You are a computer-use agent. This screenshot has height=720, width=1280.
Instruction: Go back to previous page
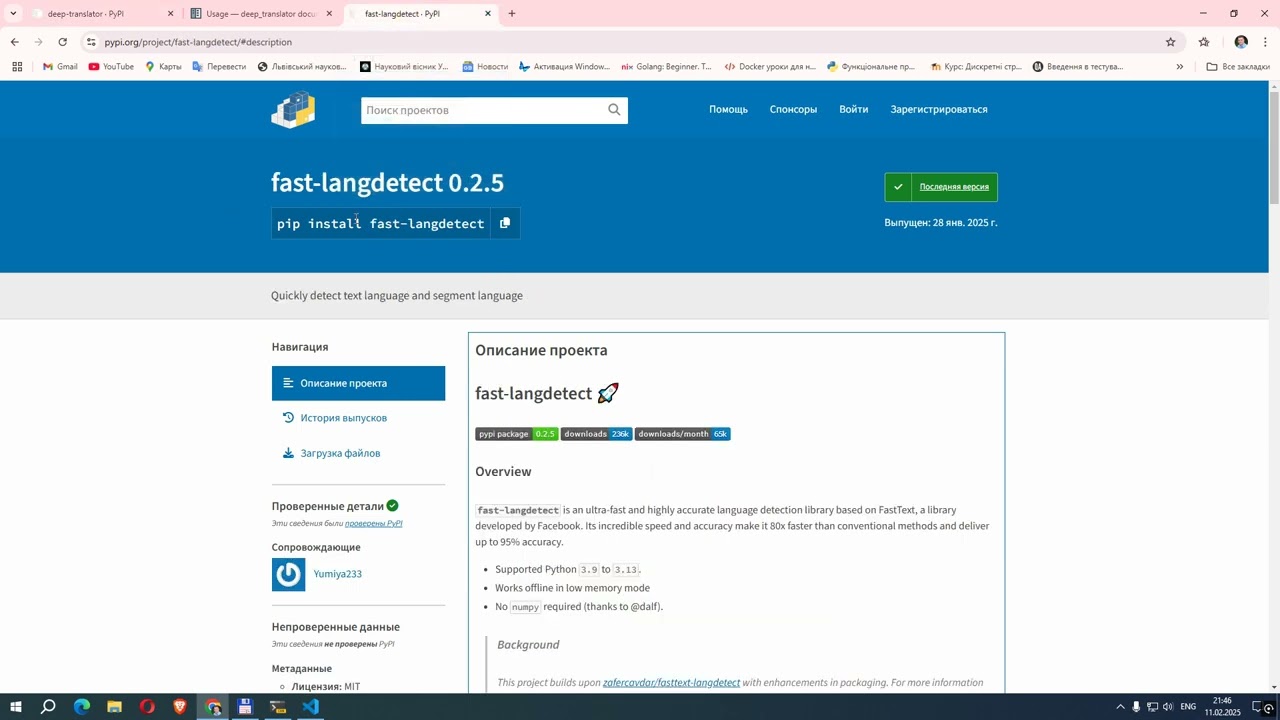[14, 42]
